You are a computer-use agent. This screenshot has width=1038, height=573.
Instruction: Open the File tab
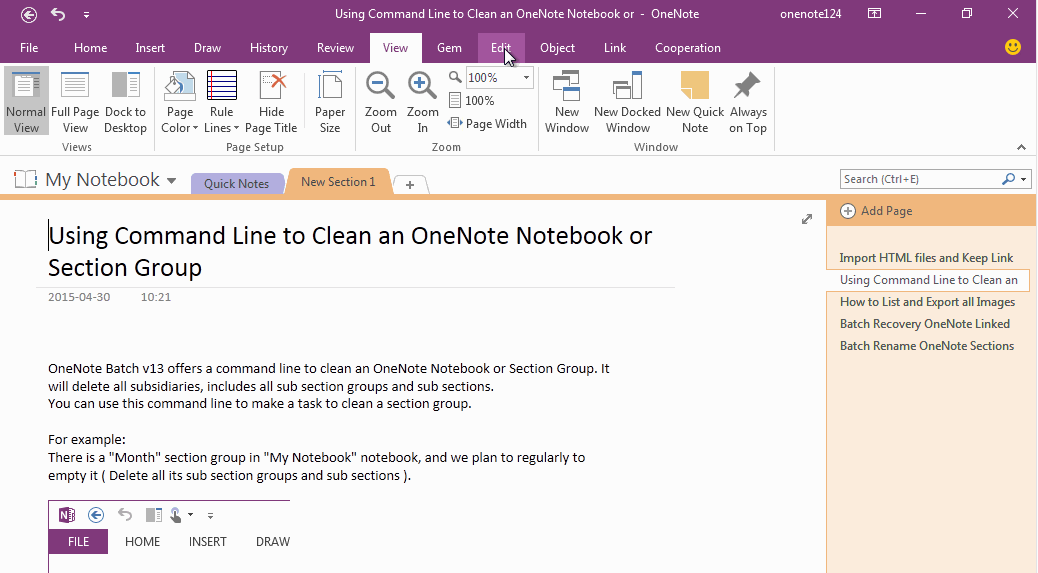29,48
